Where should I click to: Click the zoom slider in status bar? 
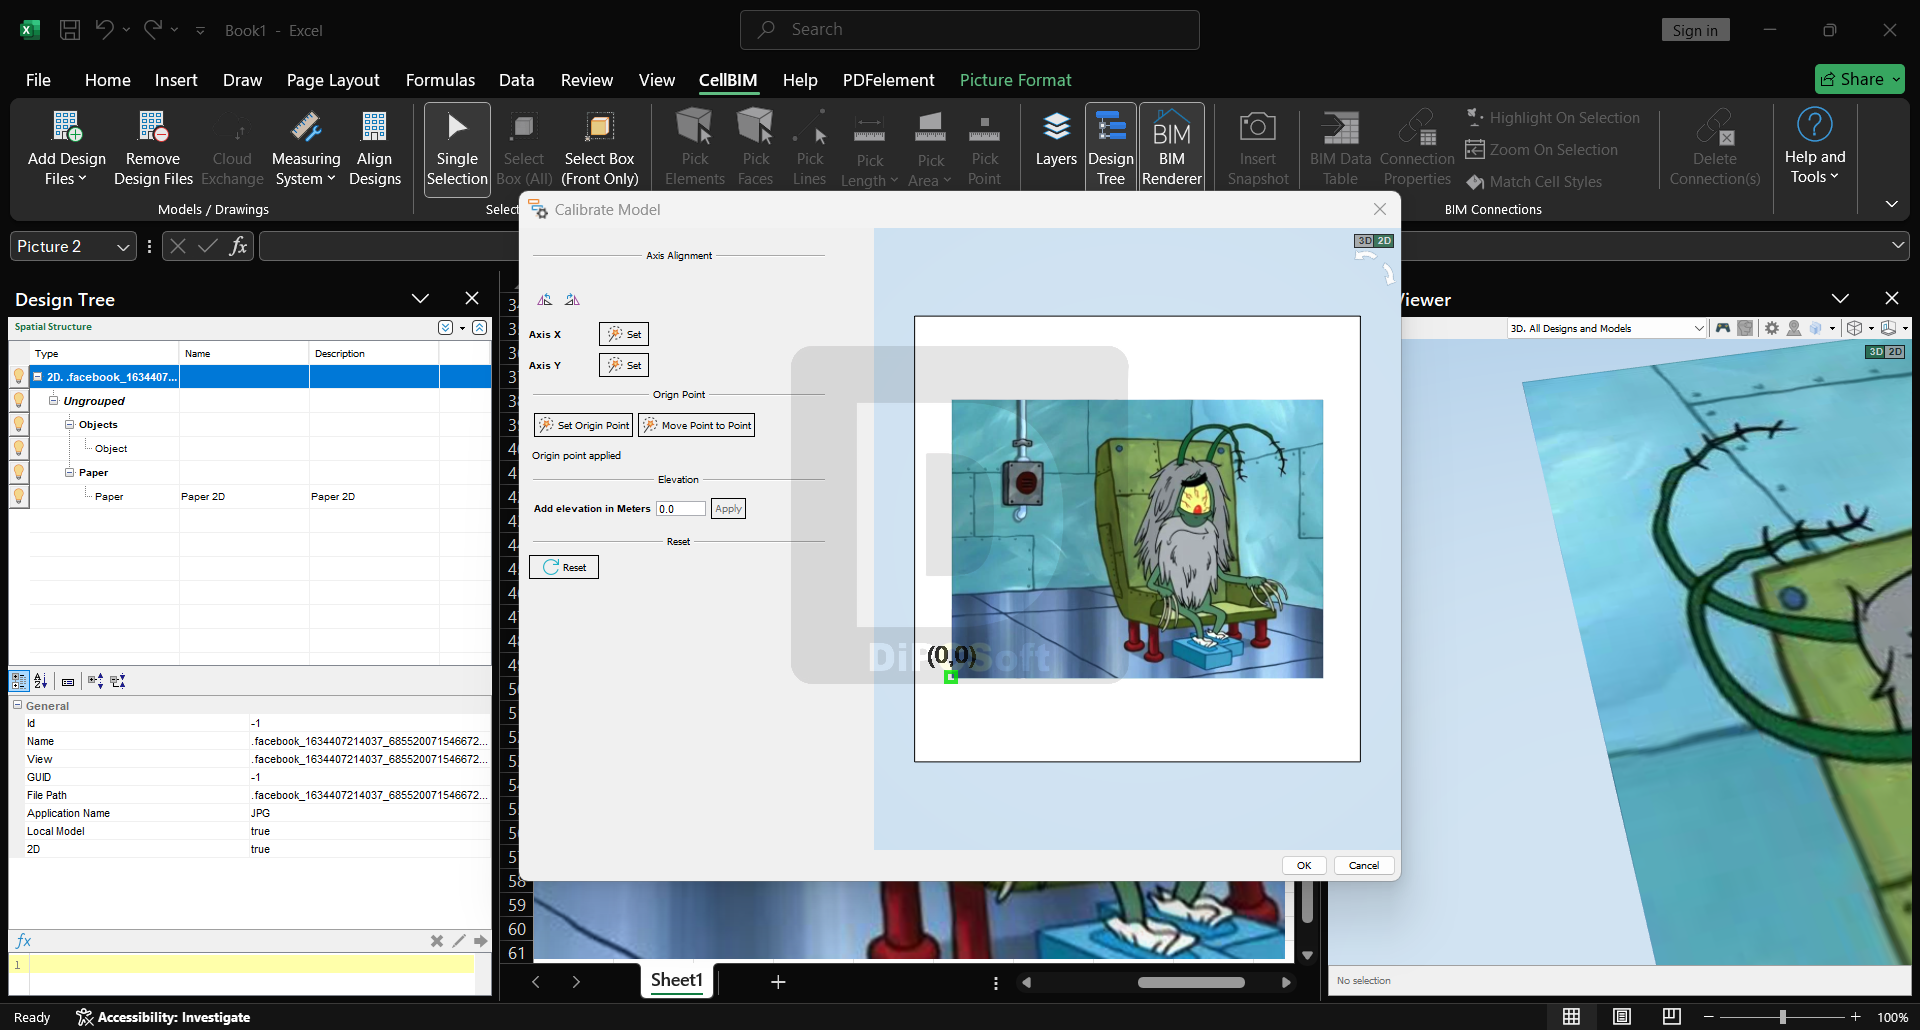coord(1782,1017)
